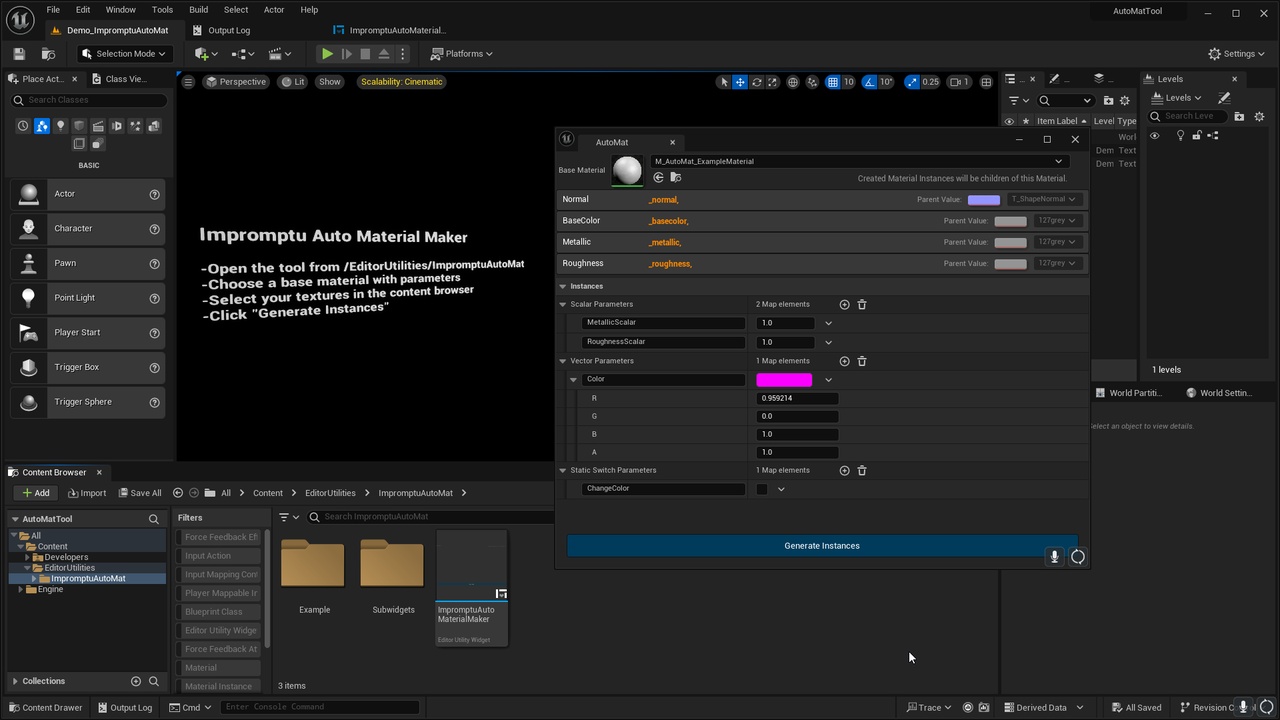Select the translate move tool in viewport

[x=740, y=82]
